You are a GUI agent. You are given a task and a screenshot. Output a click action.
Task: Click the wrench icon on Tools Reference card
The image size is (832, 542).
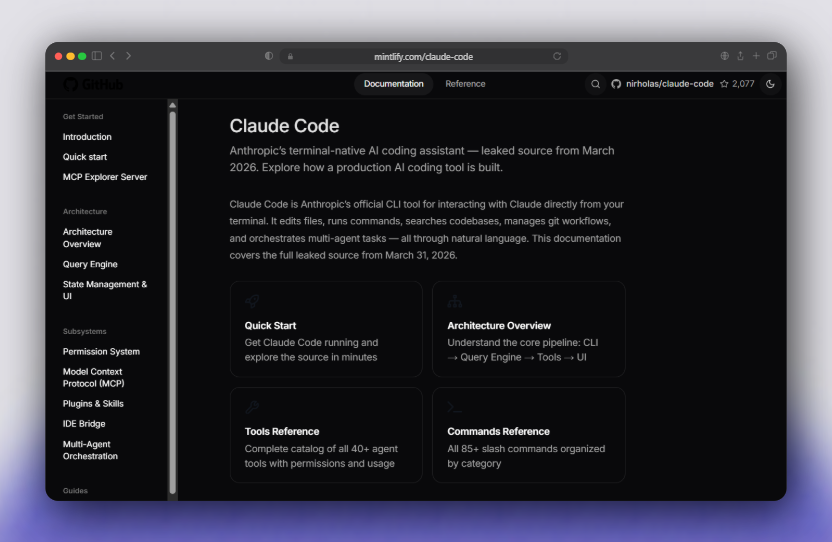(252, 407)
